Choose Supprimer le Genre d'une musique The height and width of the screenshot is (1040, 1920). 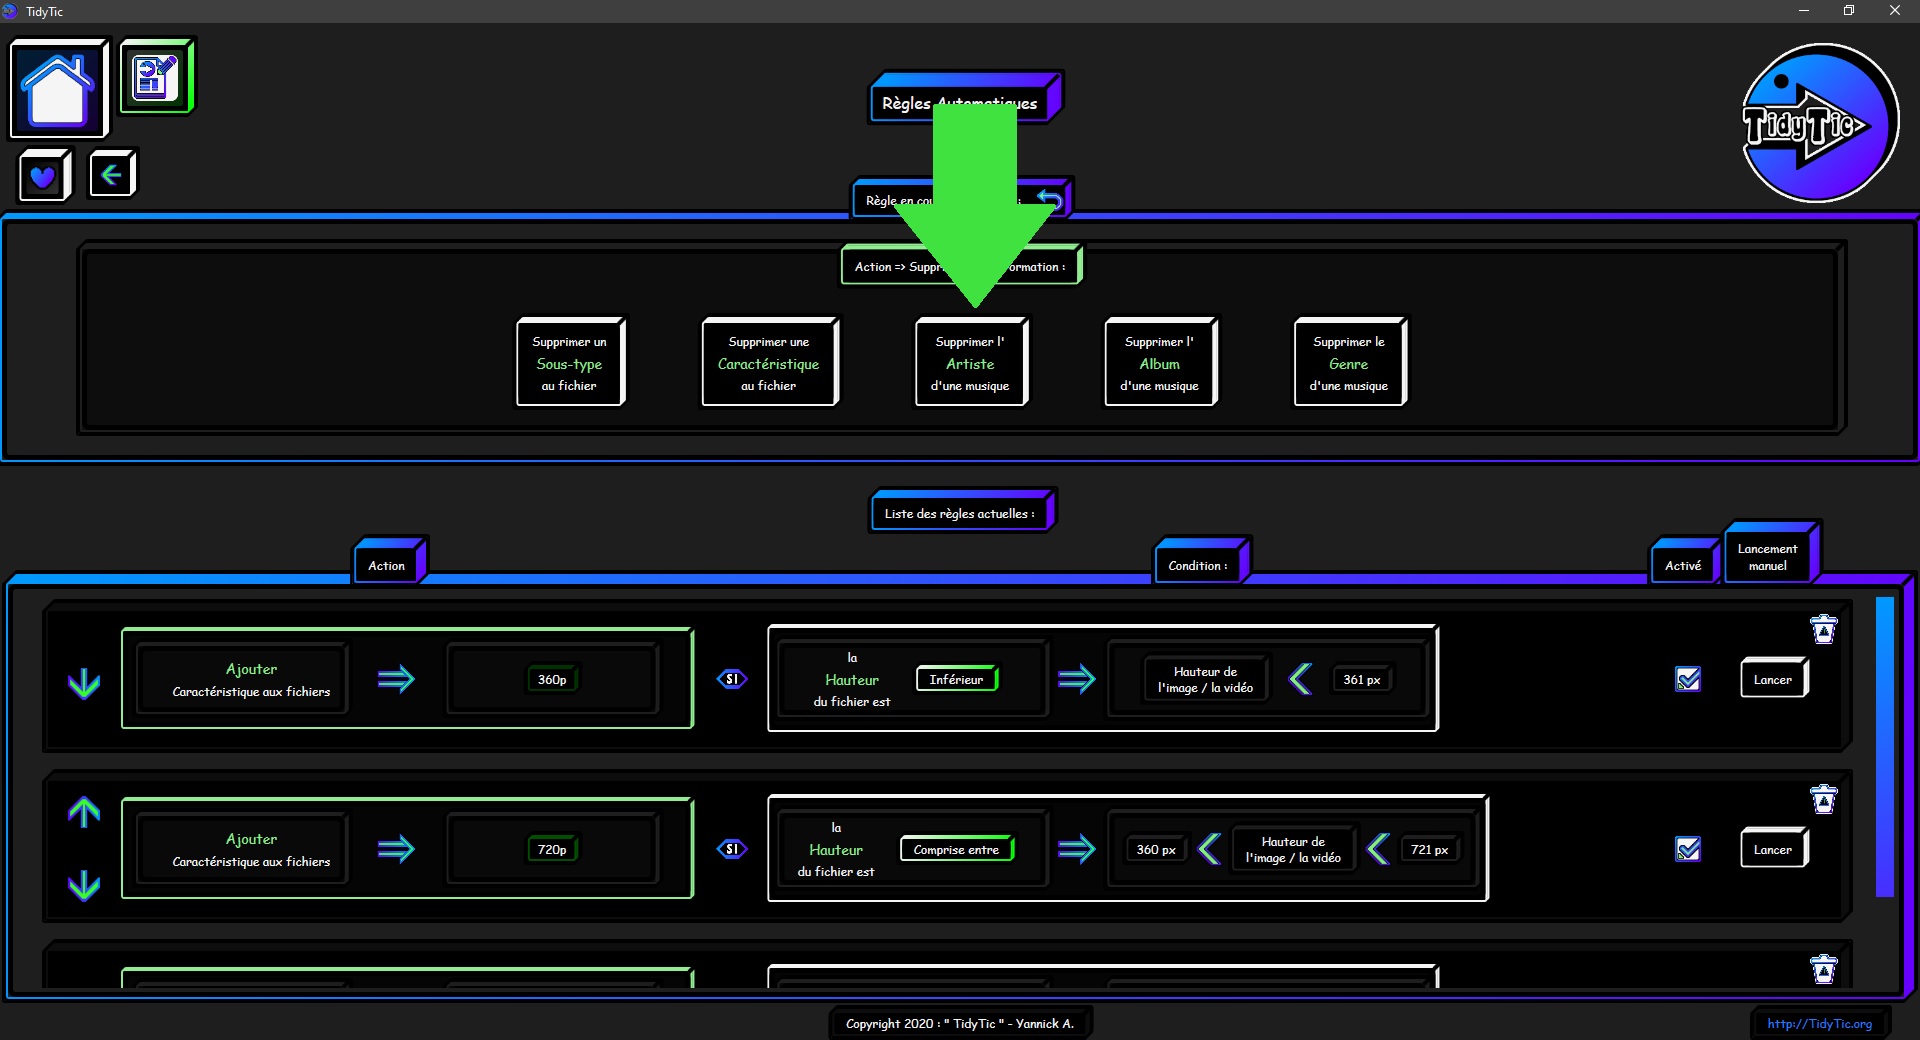(1349, 362)
